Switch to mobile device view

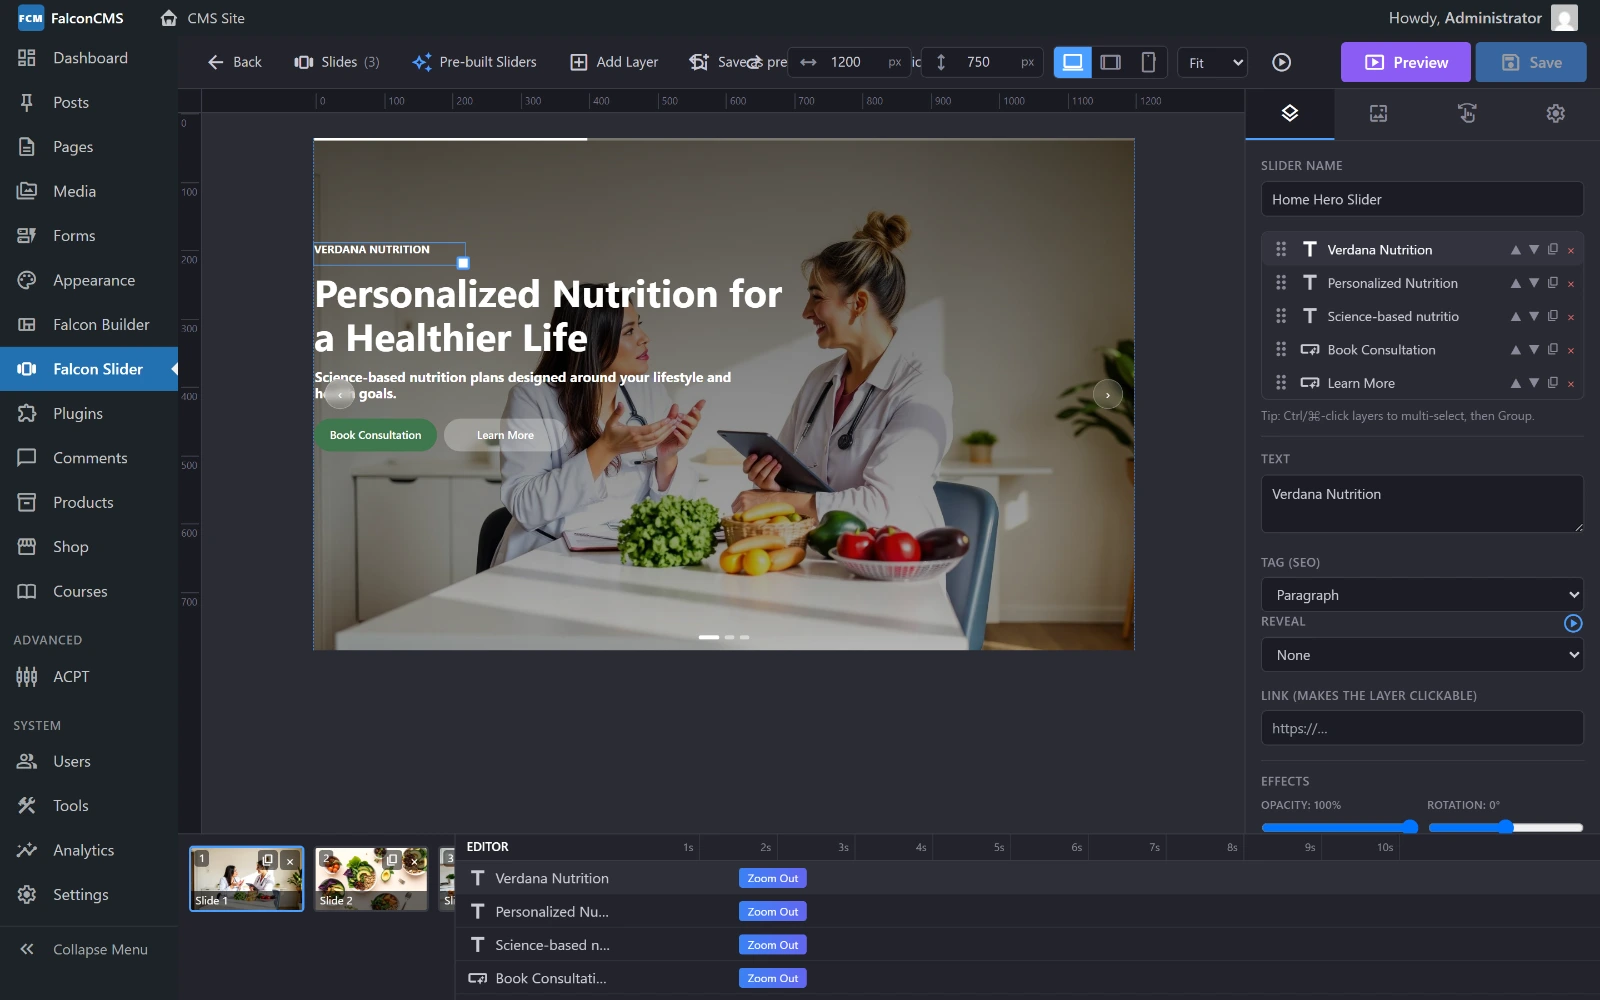1148,62
